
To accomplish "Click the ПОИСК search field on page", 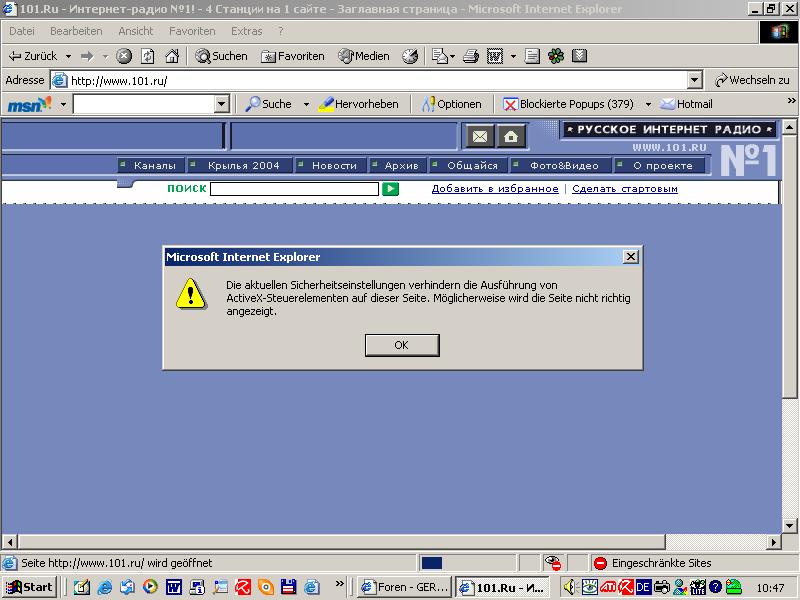I will tap(294, 189).
